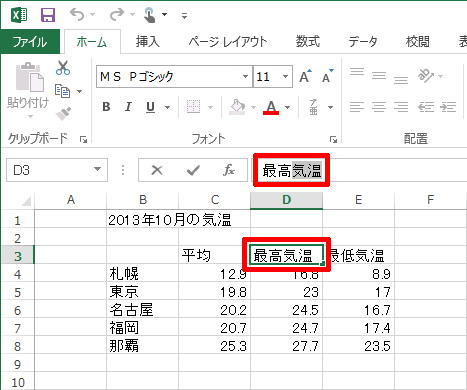Open Quick Access Toolbar customize menu
This screenshot has height=390, width=467.
[184, 15]
